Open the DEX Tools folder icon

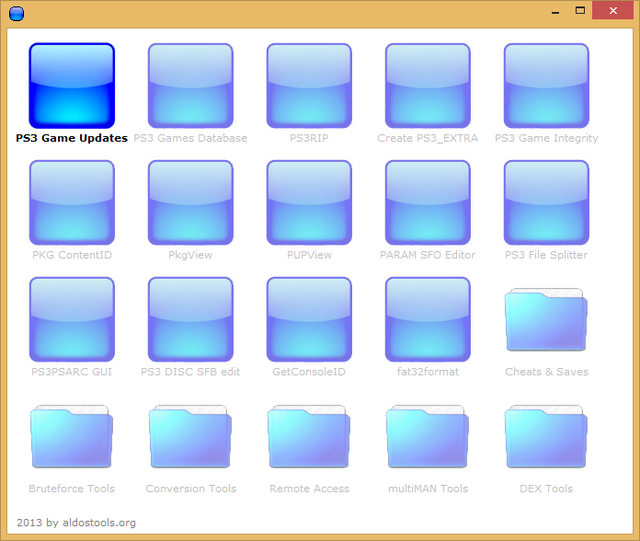pyautogui.click(x=546, y=436)
